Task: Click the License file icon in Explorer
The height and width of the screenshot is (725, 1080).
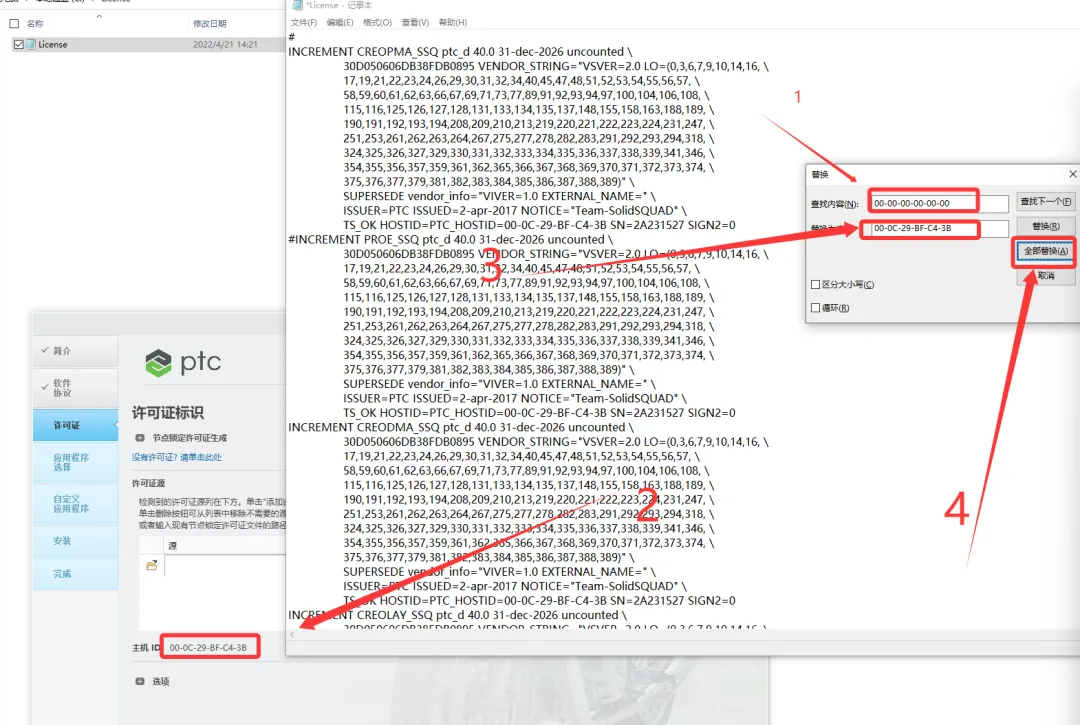Action: tap(30, 44)
